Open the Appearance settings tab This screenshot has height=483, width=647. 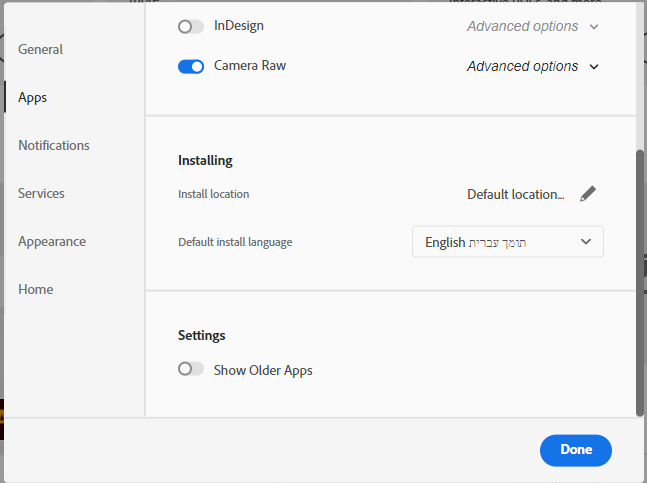pos(52,241)
